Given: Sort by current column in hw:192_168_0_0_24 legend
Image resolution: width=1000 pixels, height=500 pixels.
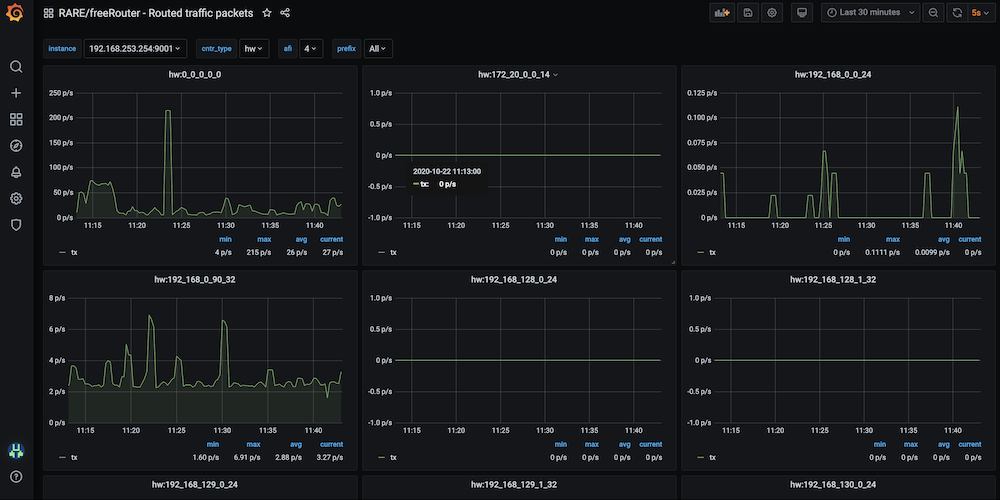Looking at the screenshot, I should click(969, 240).
